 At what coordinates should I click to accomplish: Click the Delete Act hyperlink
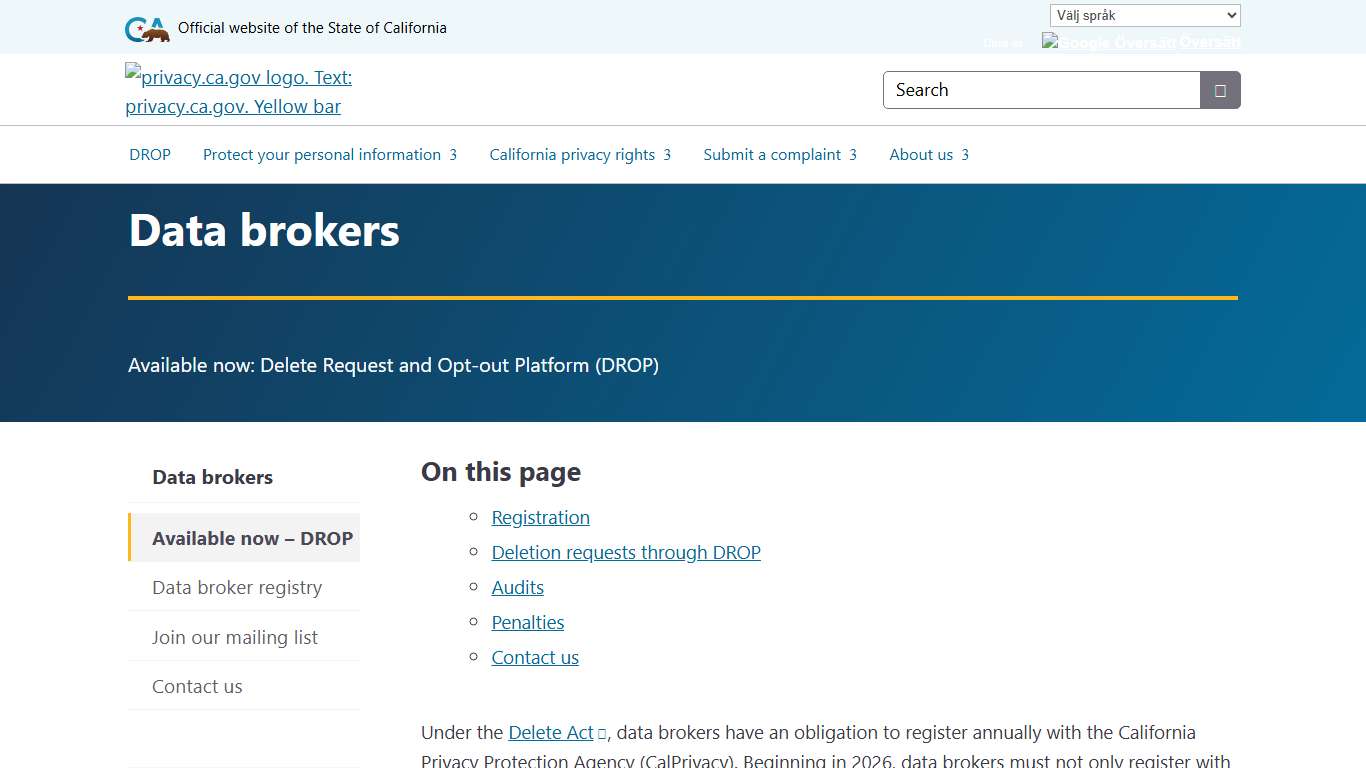[x=551, y=732]
